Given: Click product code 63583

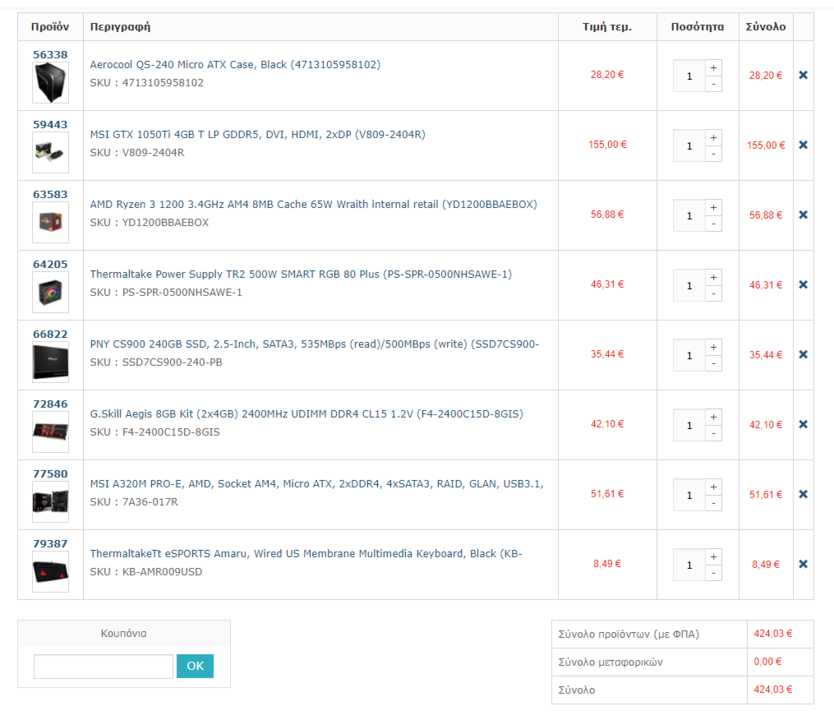Looking at the screenshot, I should click(x=51, y=195).
